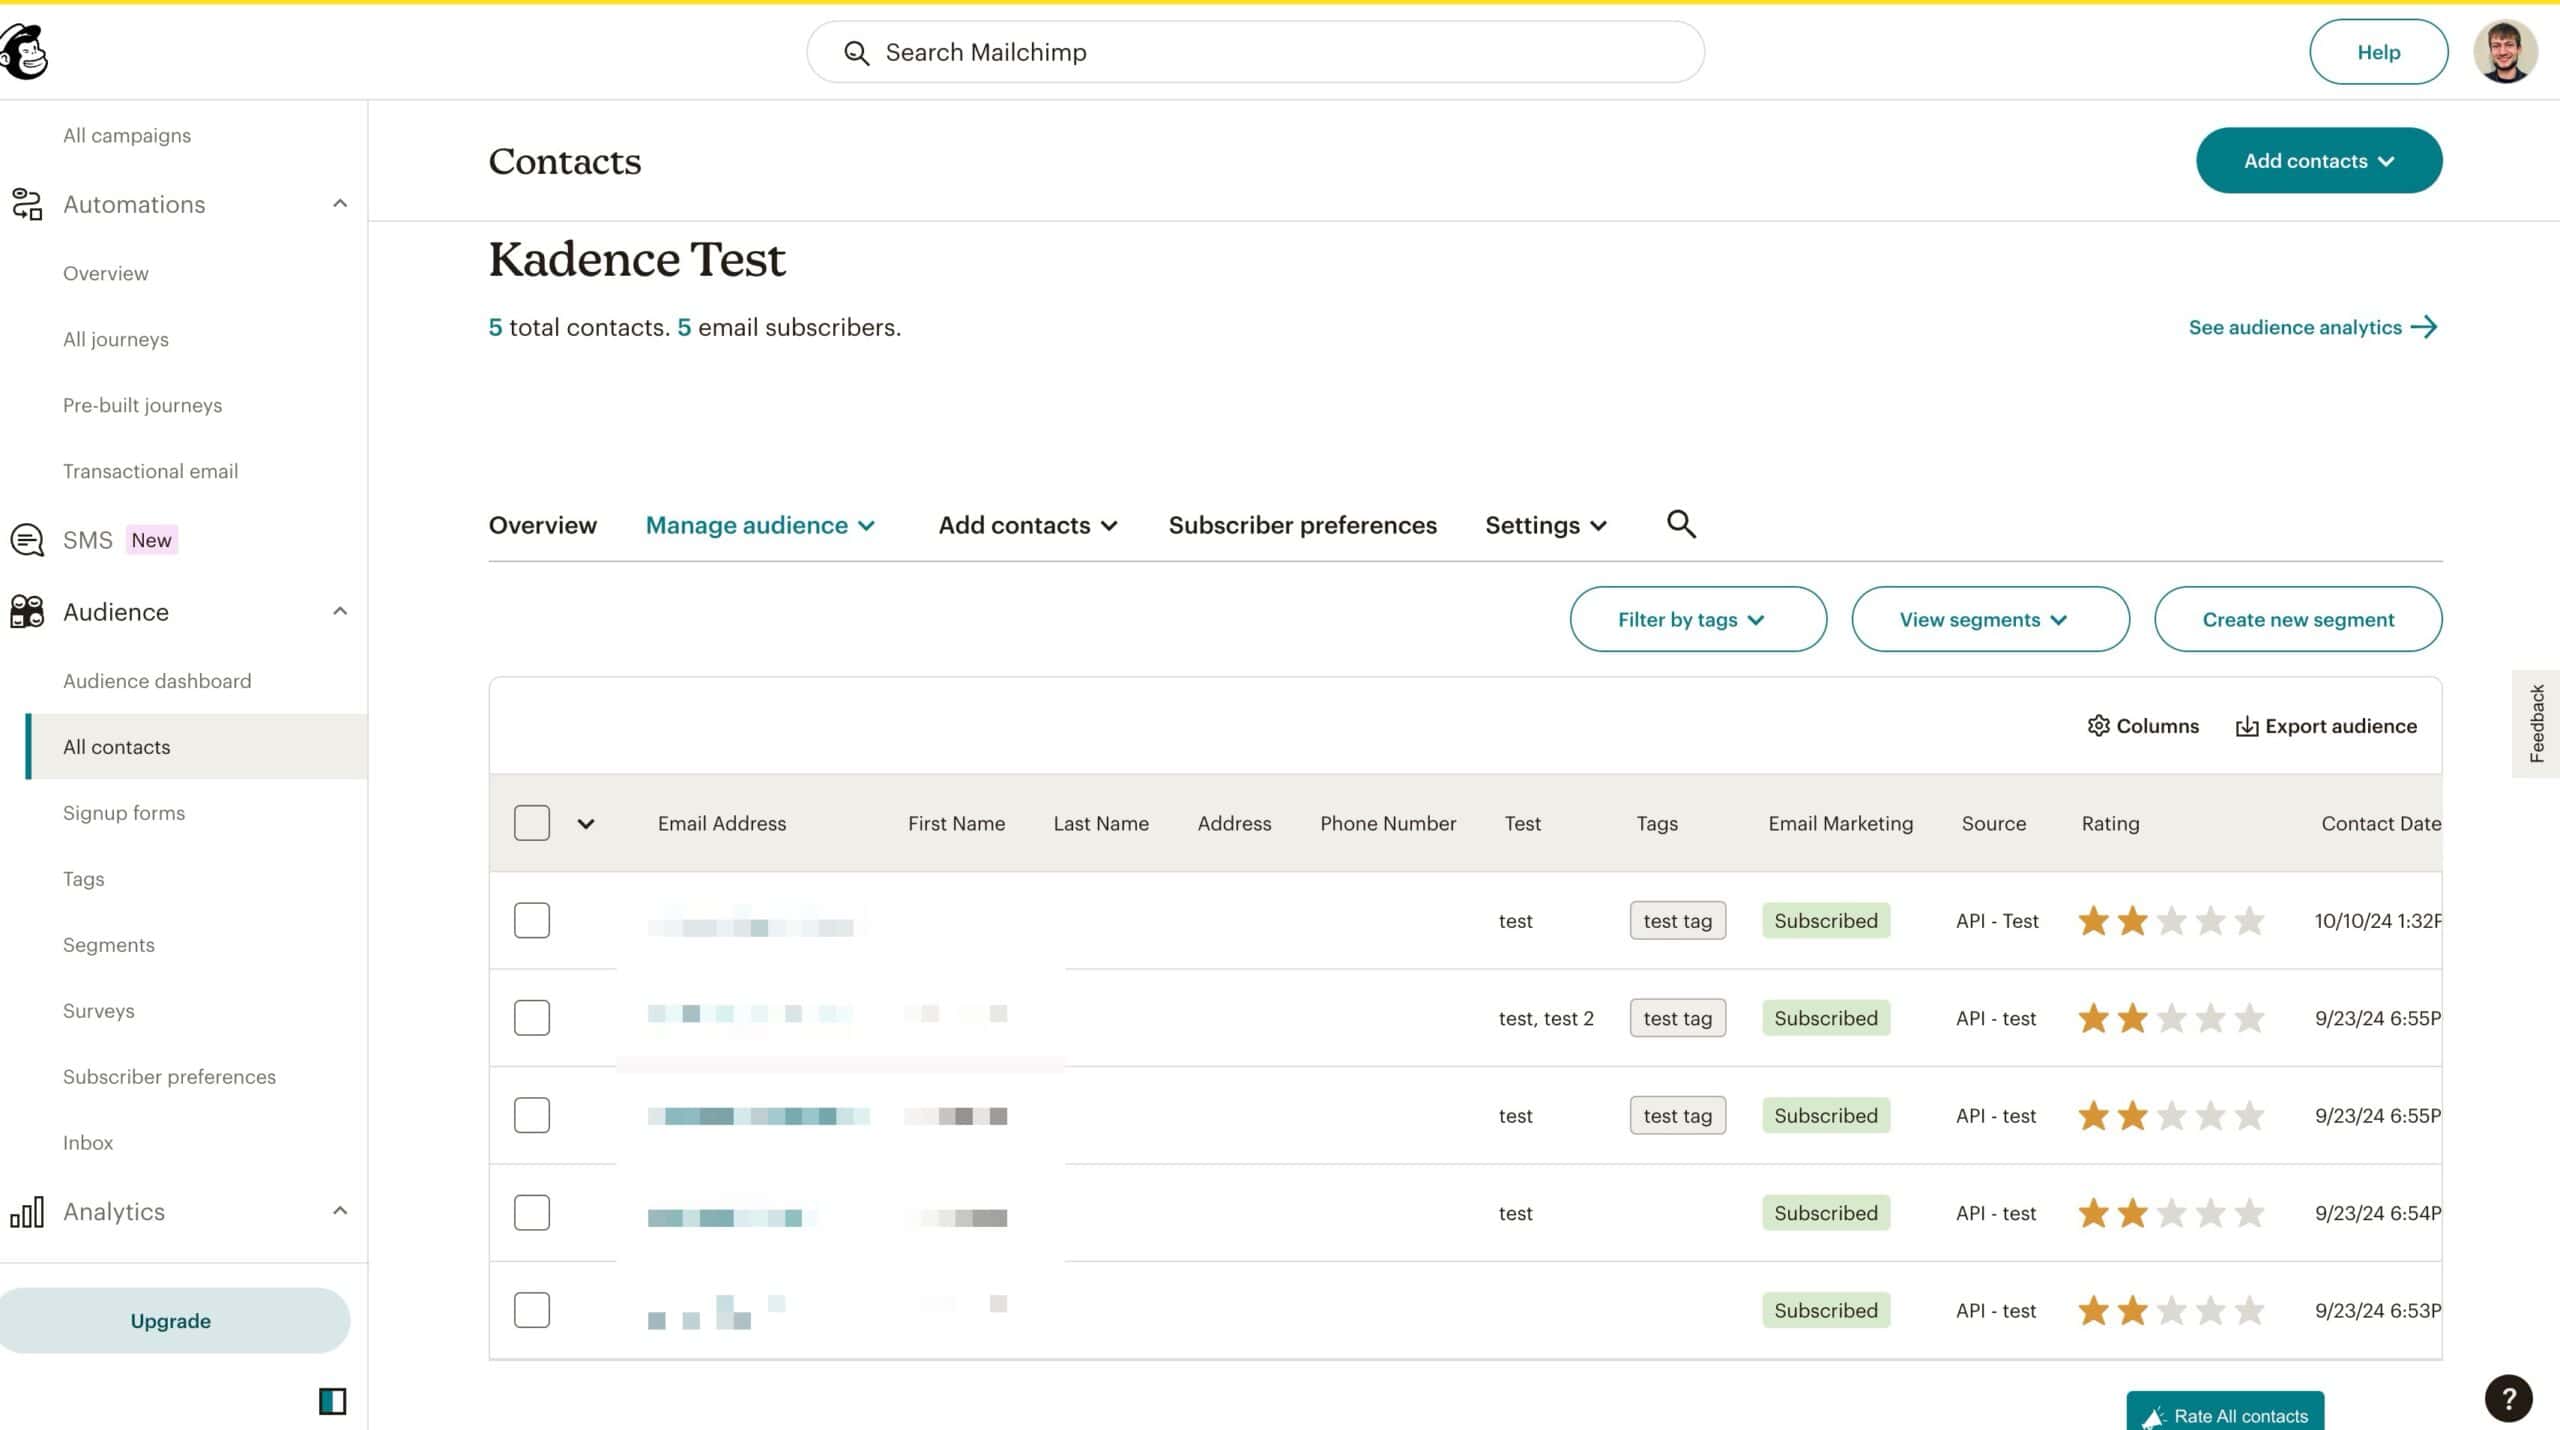The width and height of the screenshot is (2560, 1430).
Task: Expand the View segments dropdown
Action: [x=1989, y=619]
